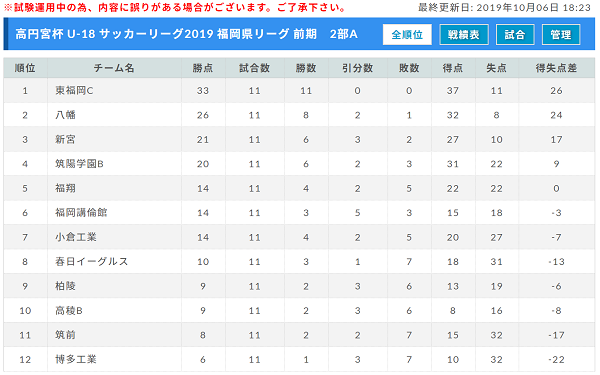The image size is (600, 375).
Task: Click the 得失点差 column header
Action: click(556, 68)
